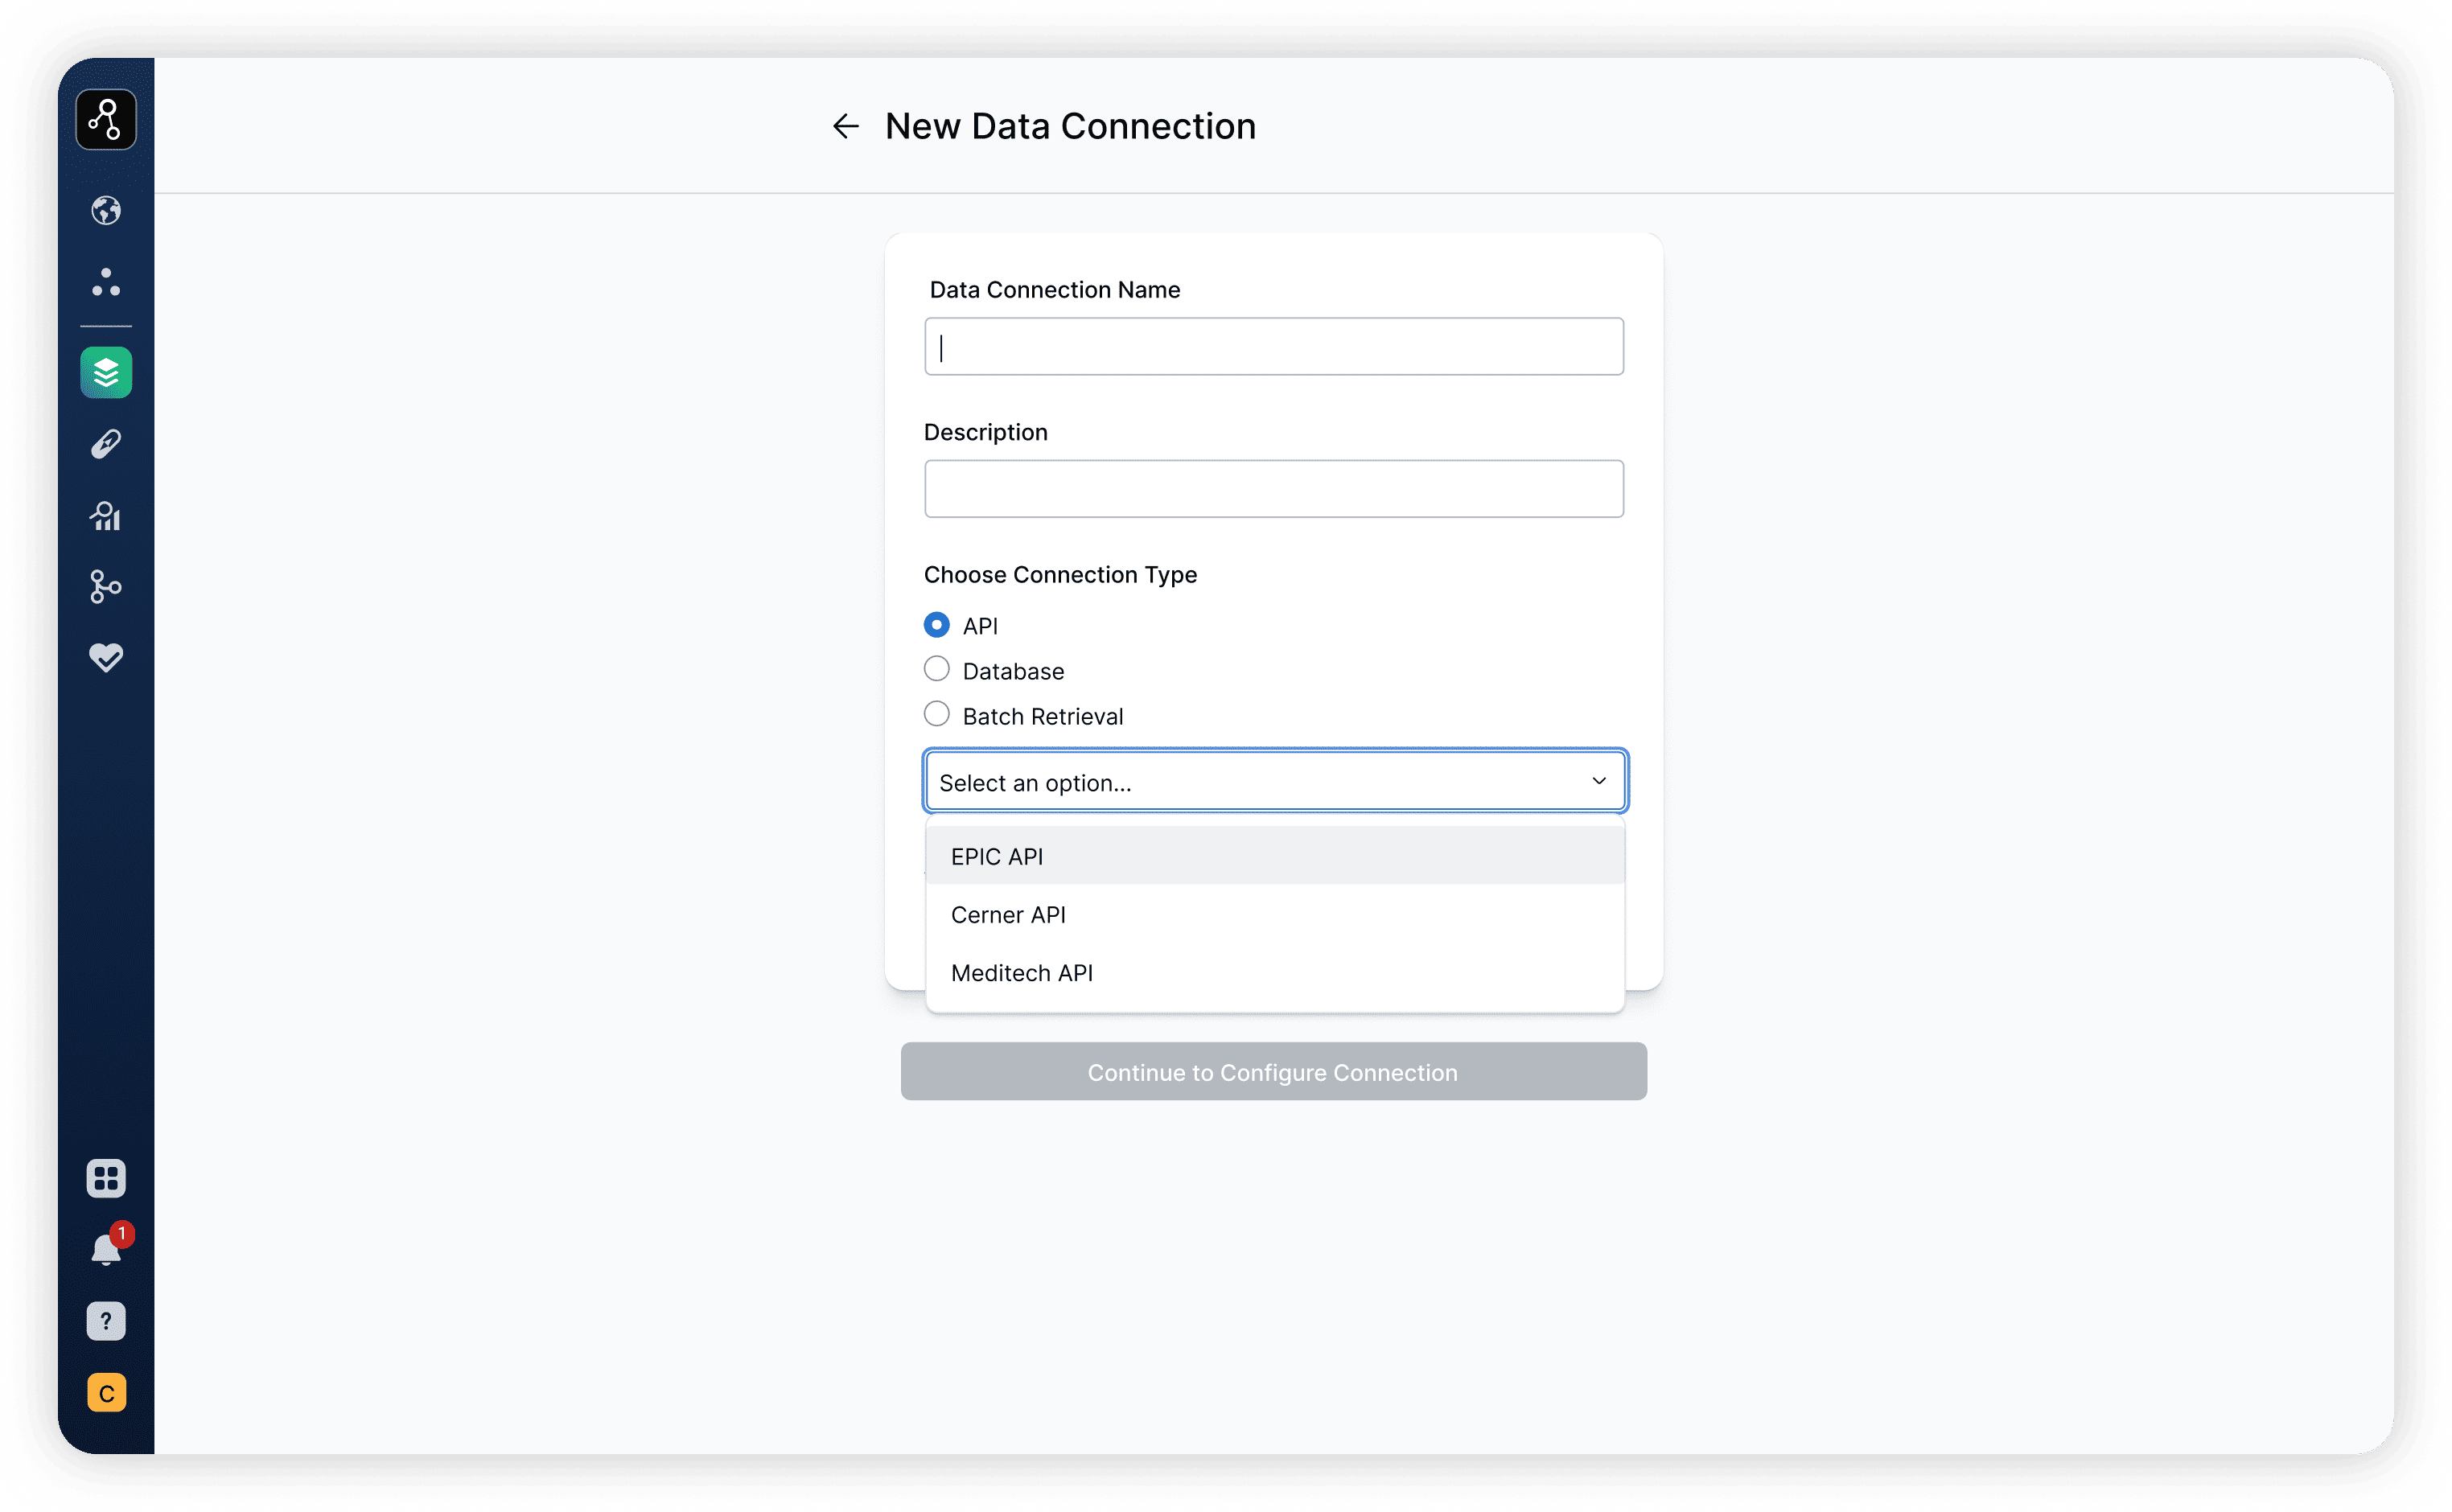Screen dimensions: 2452x1512
Task: Click Continue to Configure Connection button
Action: tap(1274, 1072)
